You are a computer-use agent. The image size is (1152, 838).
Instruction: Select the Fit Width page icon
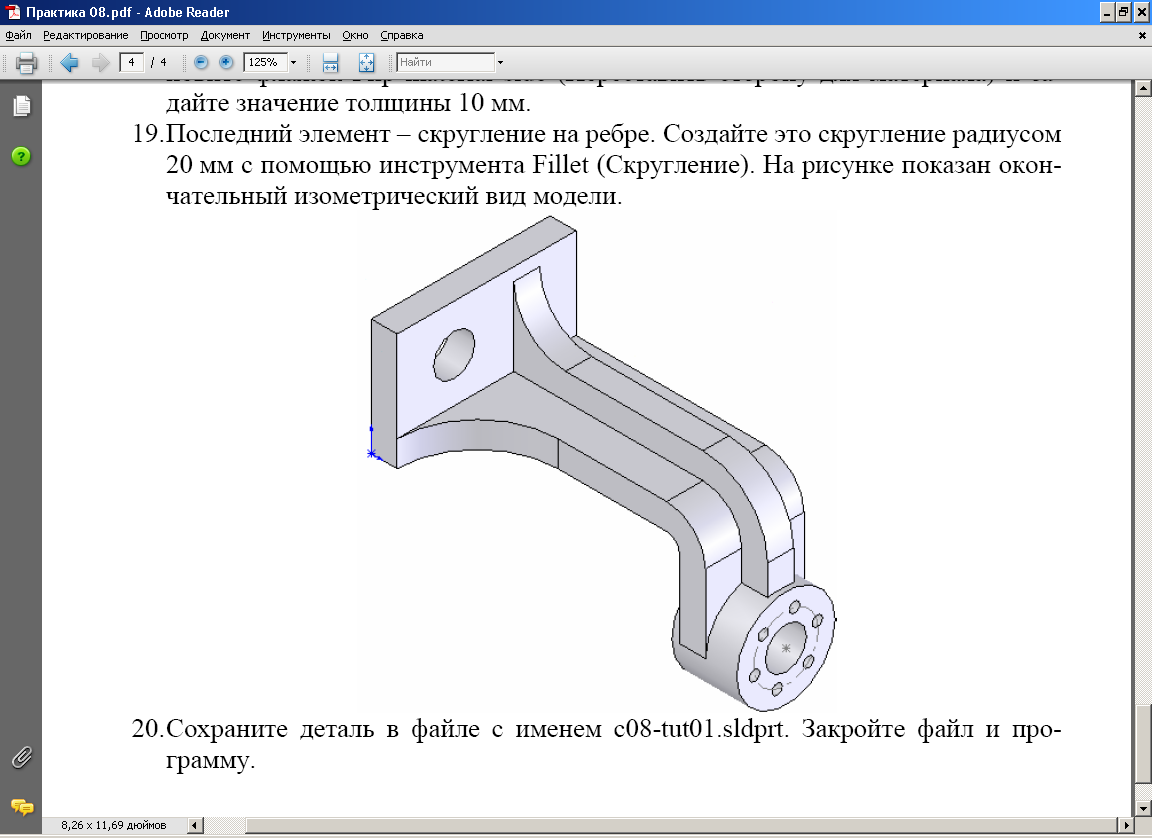coord(330,62)
